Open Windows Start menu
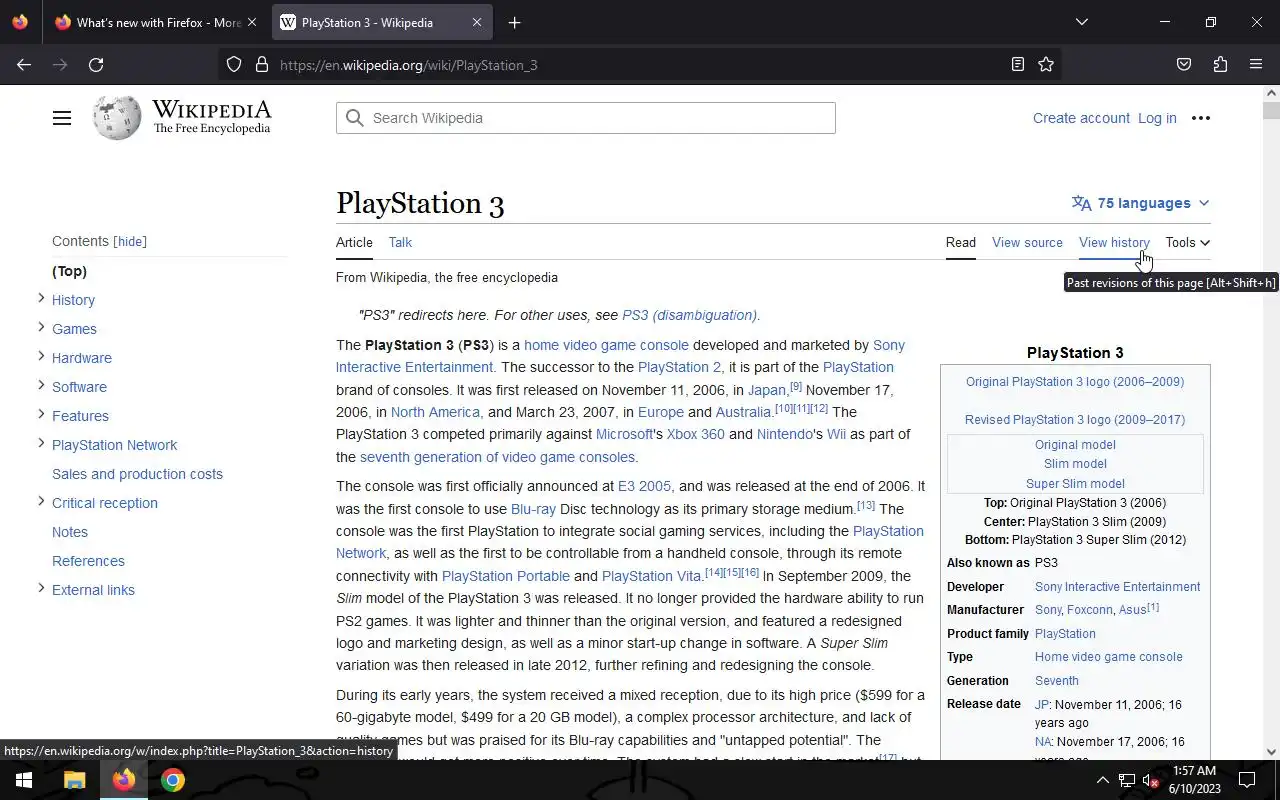Viewport: 1280px width, 800px height. tap(24, 780)
